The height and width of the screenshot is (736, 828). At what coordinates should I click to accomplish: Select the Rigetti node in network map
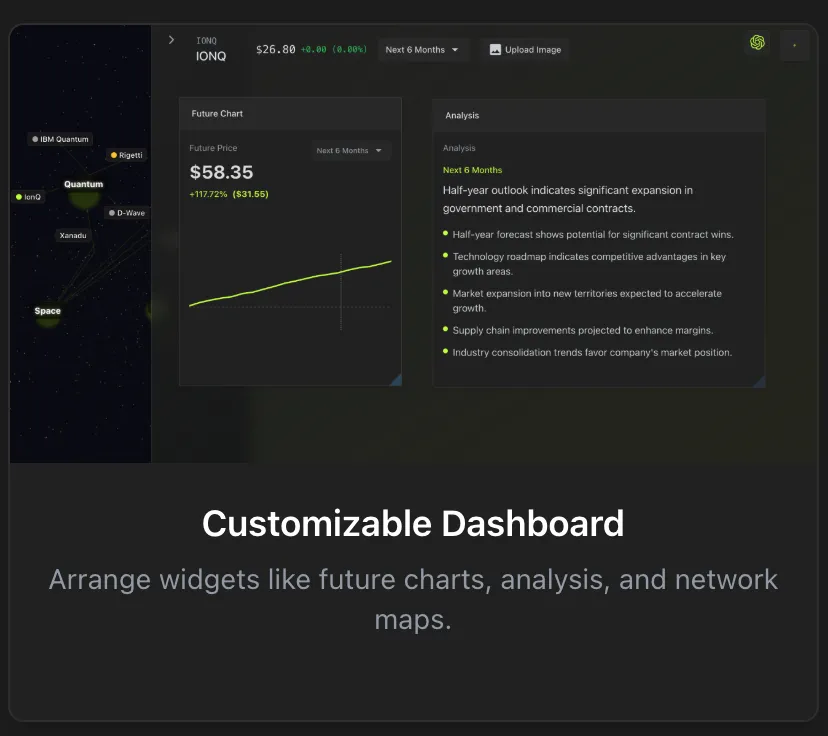tap(126, 155)
